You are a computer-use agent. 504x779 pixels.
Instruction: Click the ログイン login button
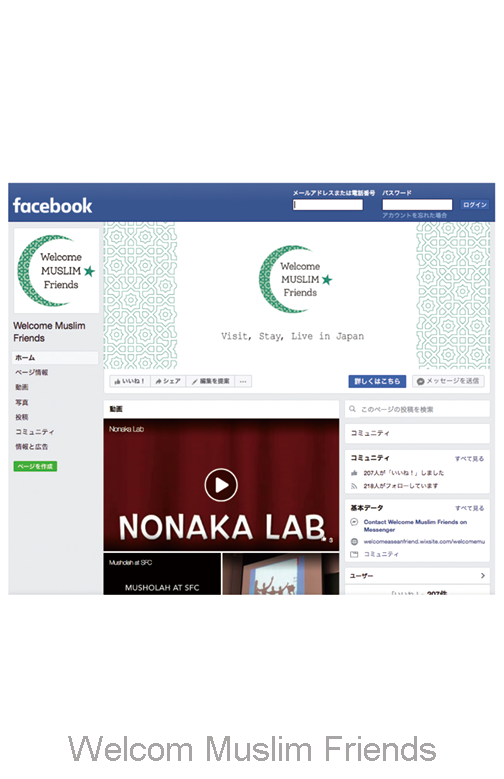pyautogui.click(x=474, y=205)
